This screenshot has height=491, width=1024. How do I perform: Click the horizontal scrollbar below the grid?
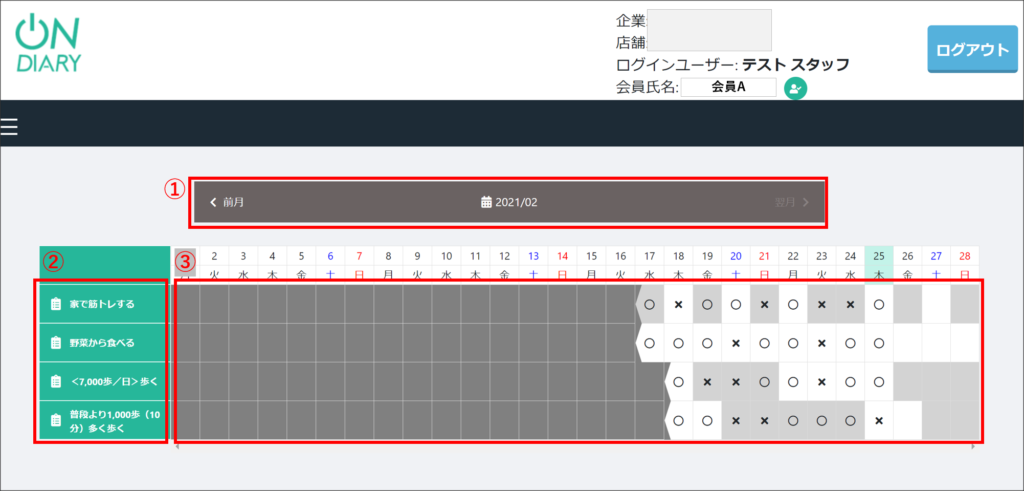point(575,447)
